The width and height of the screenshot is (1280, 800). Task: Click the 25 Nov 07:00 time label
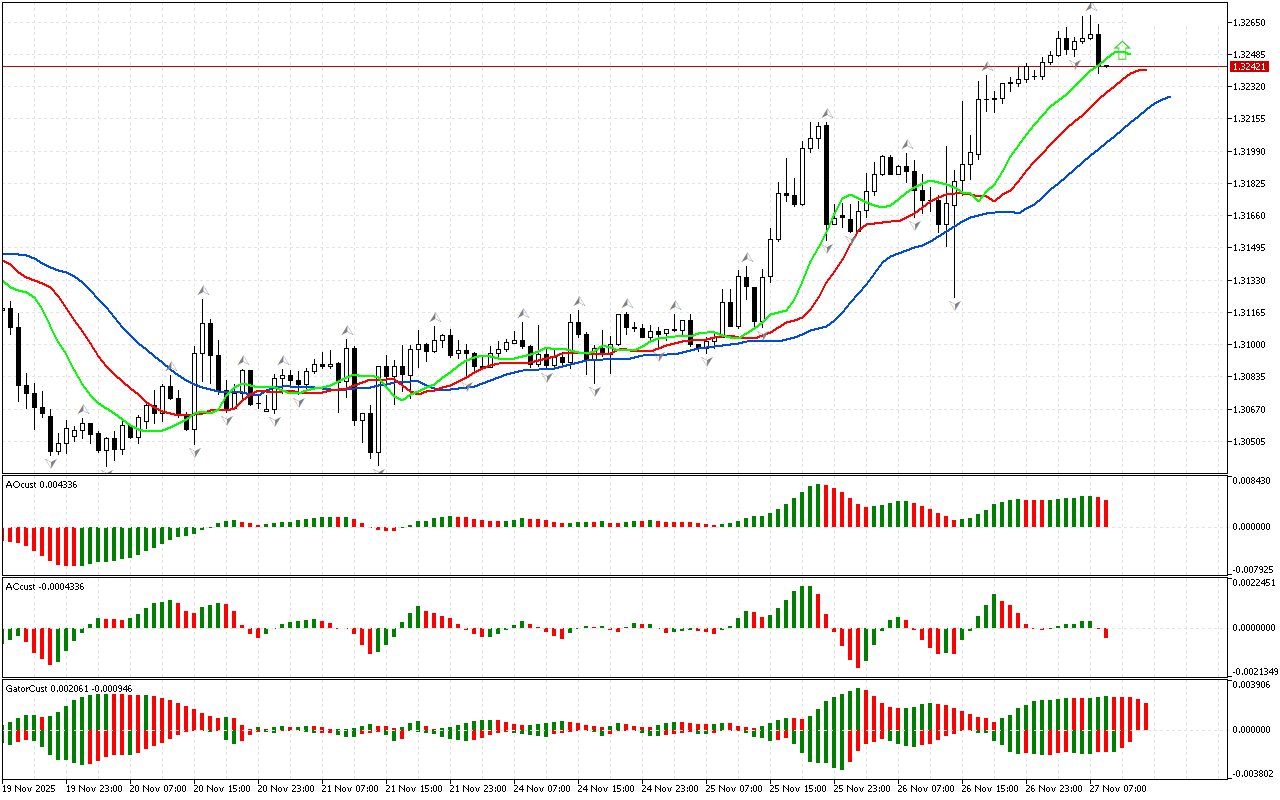[733, 788]
